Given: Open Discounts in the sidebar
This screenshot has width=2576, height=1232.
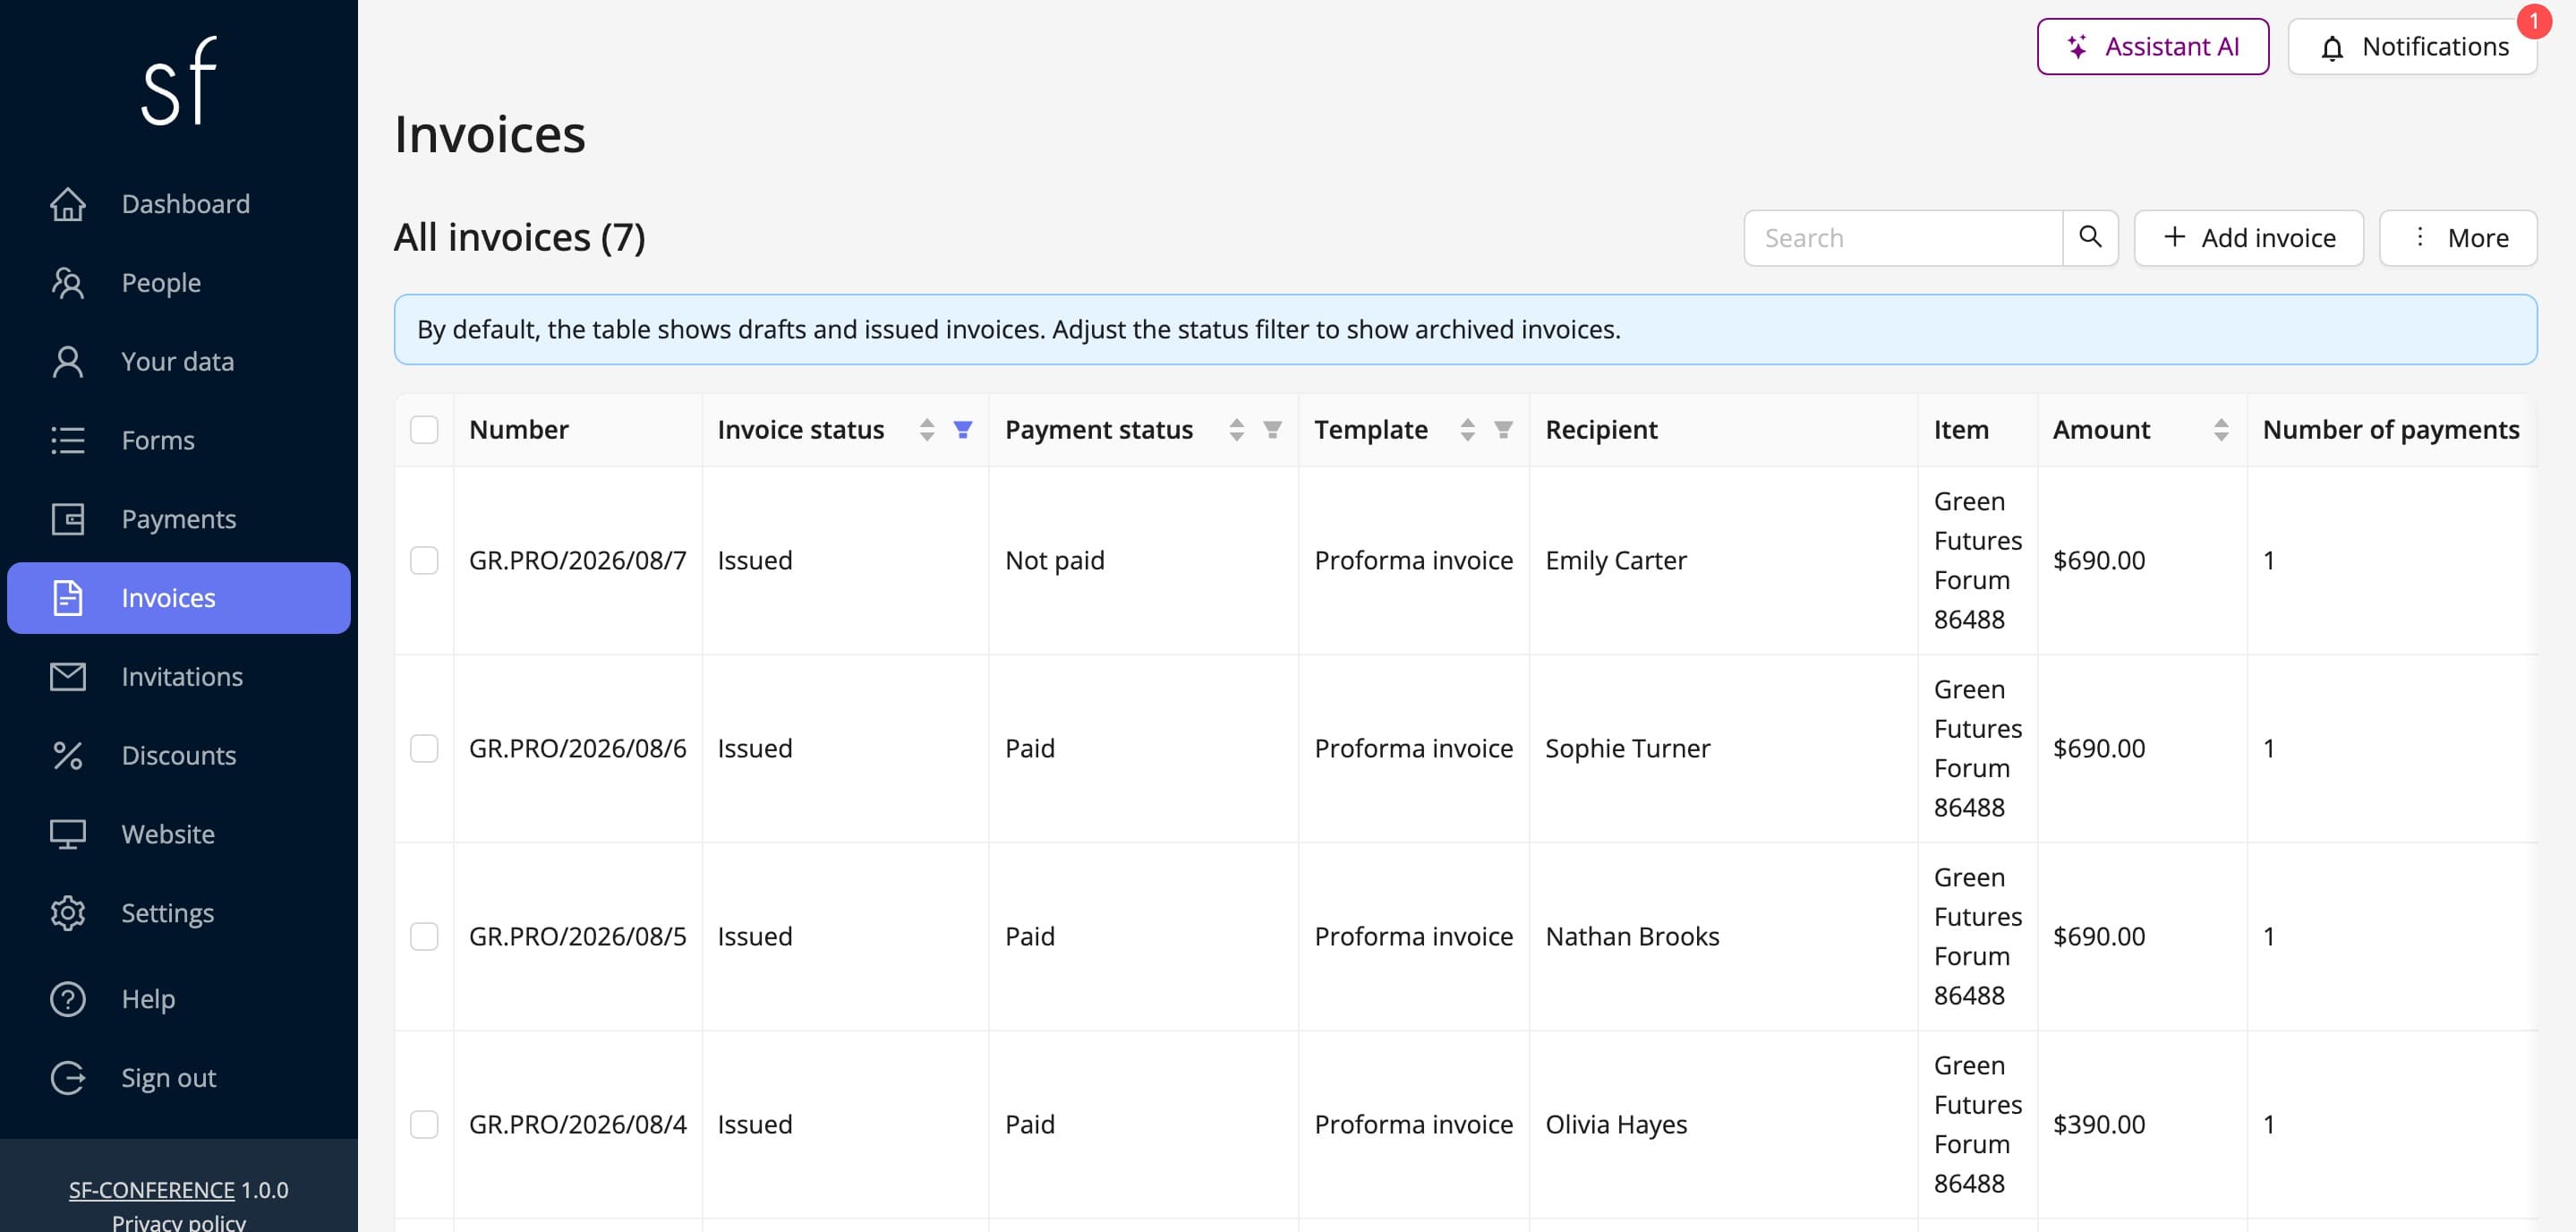Looking at the screenshot, I should click(179, 755).
